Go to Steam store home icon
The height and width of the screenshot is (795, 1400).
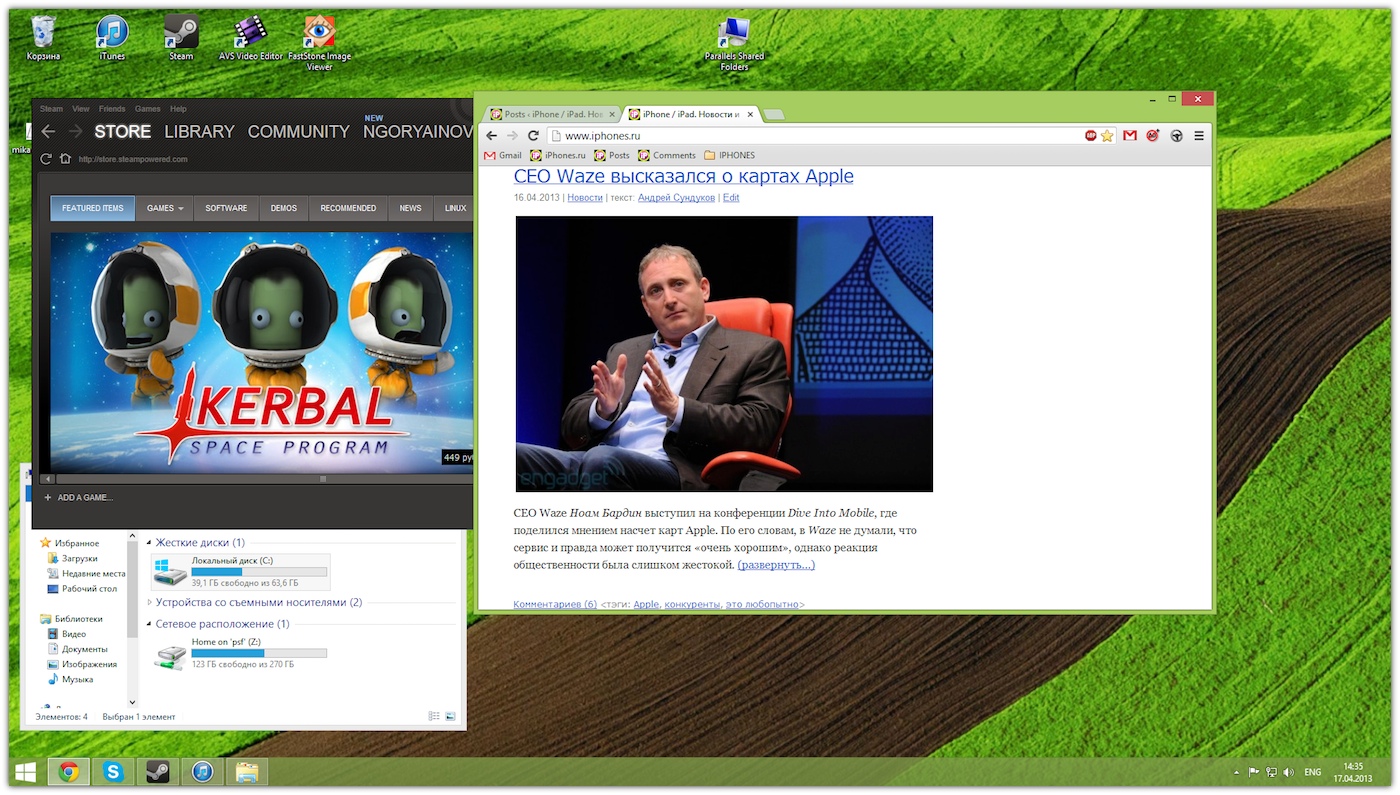point(65,159)
